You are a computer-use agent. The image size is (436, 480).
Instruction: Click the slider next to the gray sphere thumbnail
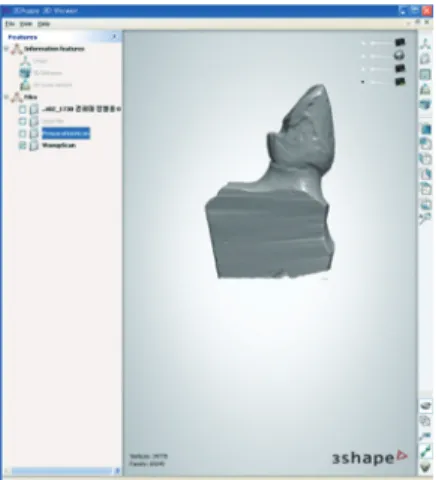click(x=381, y=56)
